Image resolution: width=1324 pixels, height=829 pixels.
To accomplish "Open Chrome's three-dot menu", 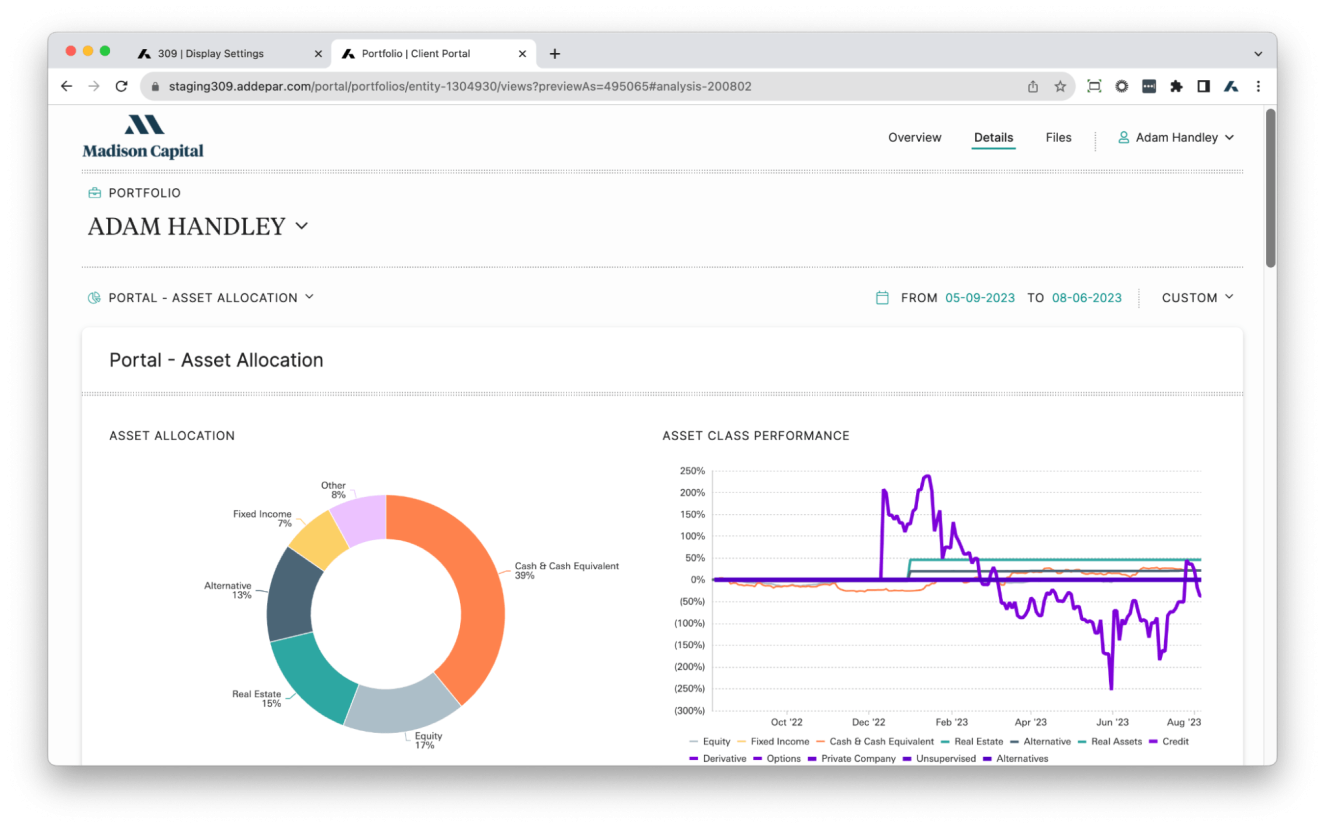I will click(1258, 87).
